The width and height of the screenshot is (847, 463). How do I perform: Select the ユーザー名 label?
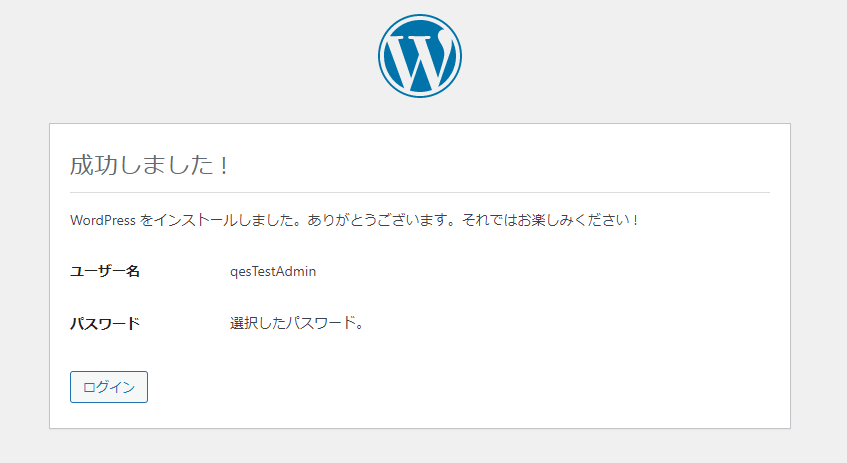click(x=105, y=271)
